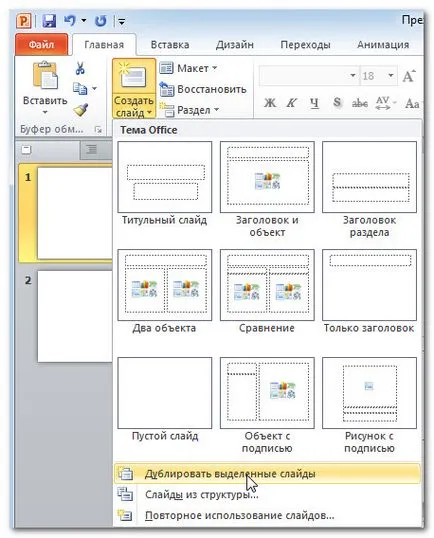Open the font size 18 dropdown
The height and width of the screenshot is (538, 434).
click(391, 75)
